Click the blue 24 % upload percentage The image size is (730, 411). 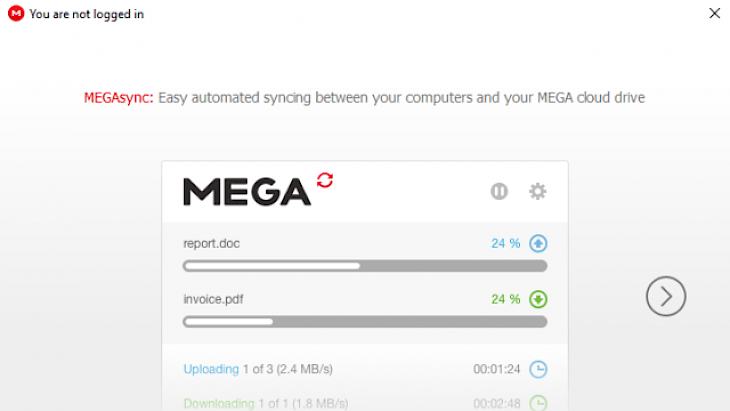[506, 243]
